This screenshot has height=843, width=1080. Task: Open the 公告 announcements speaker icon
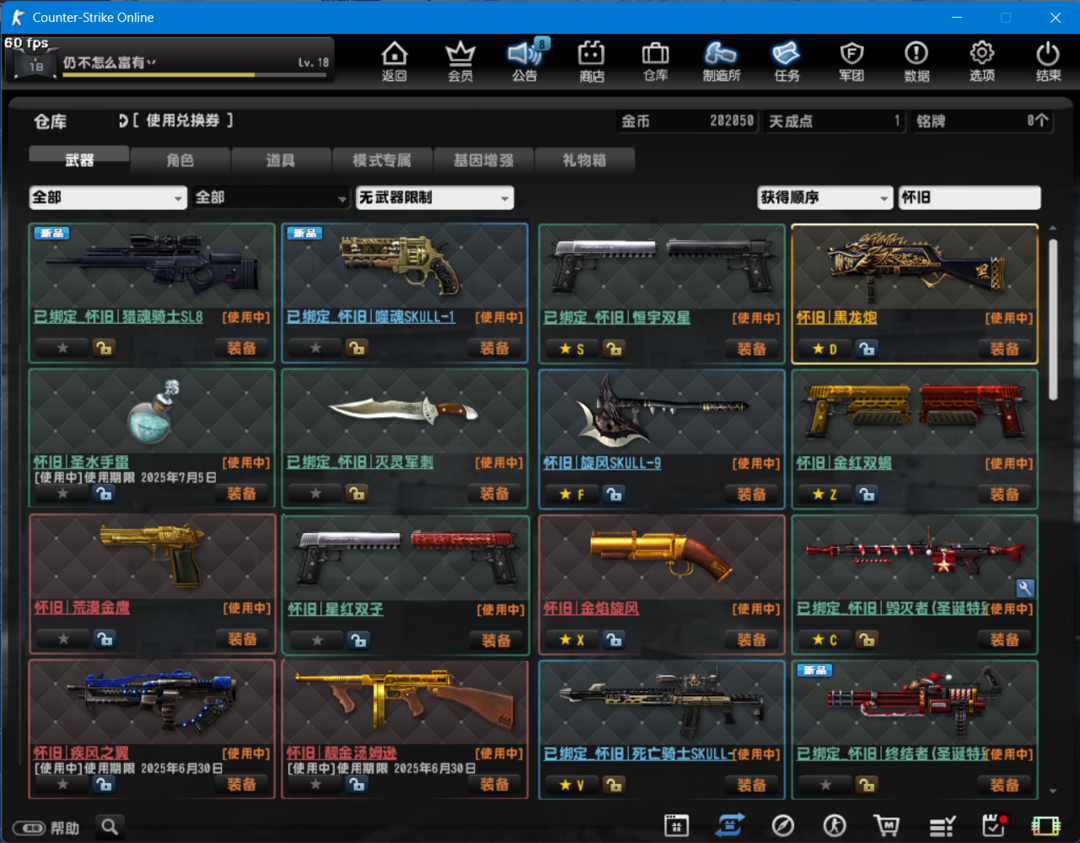tap(525, 61)
